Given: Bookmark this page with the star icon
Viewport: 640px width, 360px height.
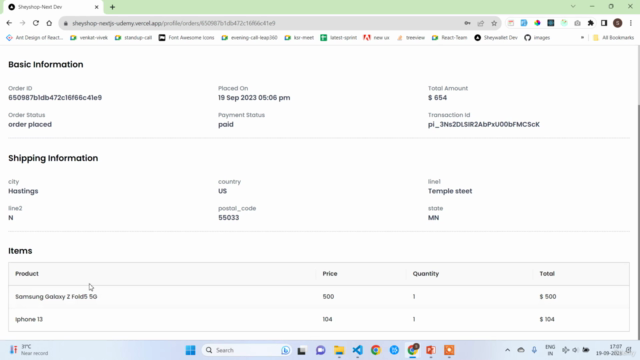Looking at the screenshot, I should (x=494, y=23).
